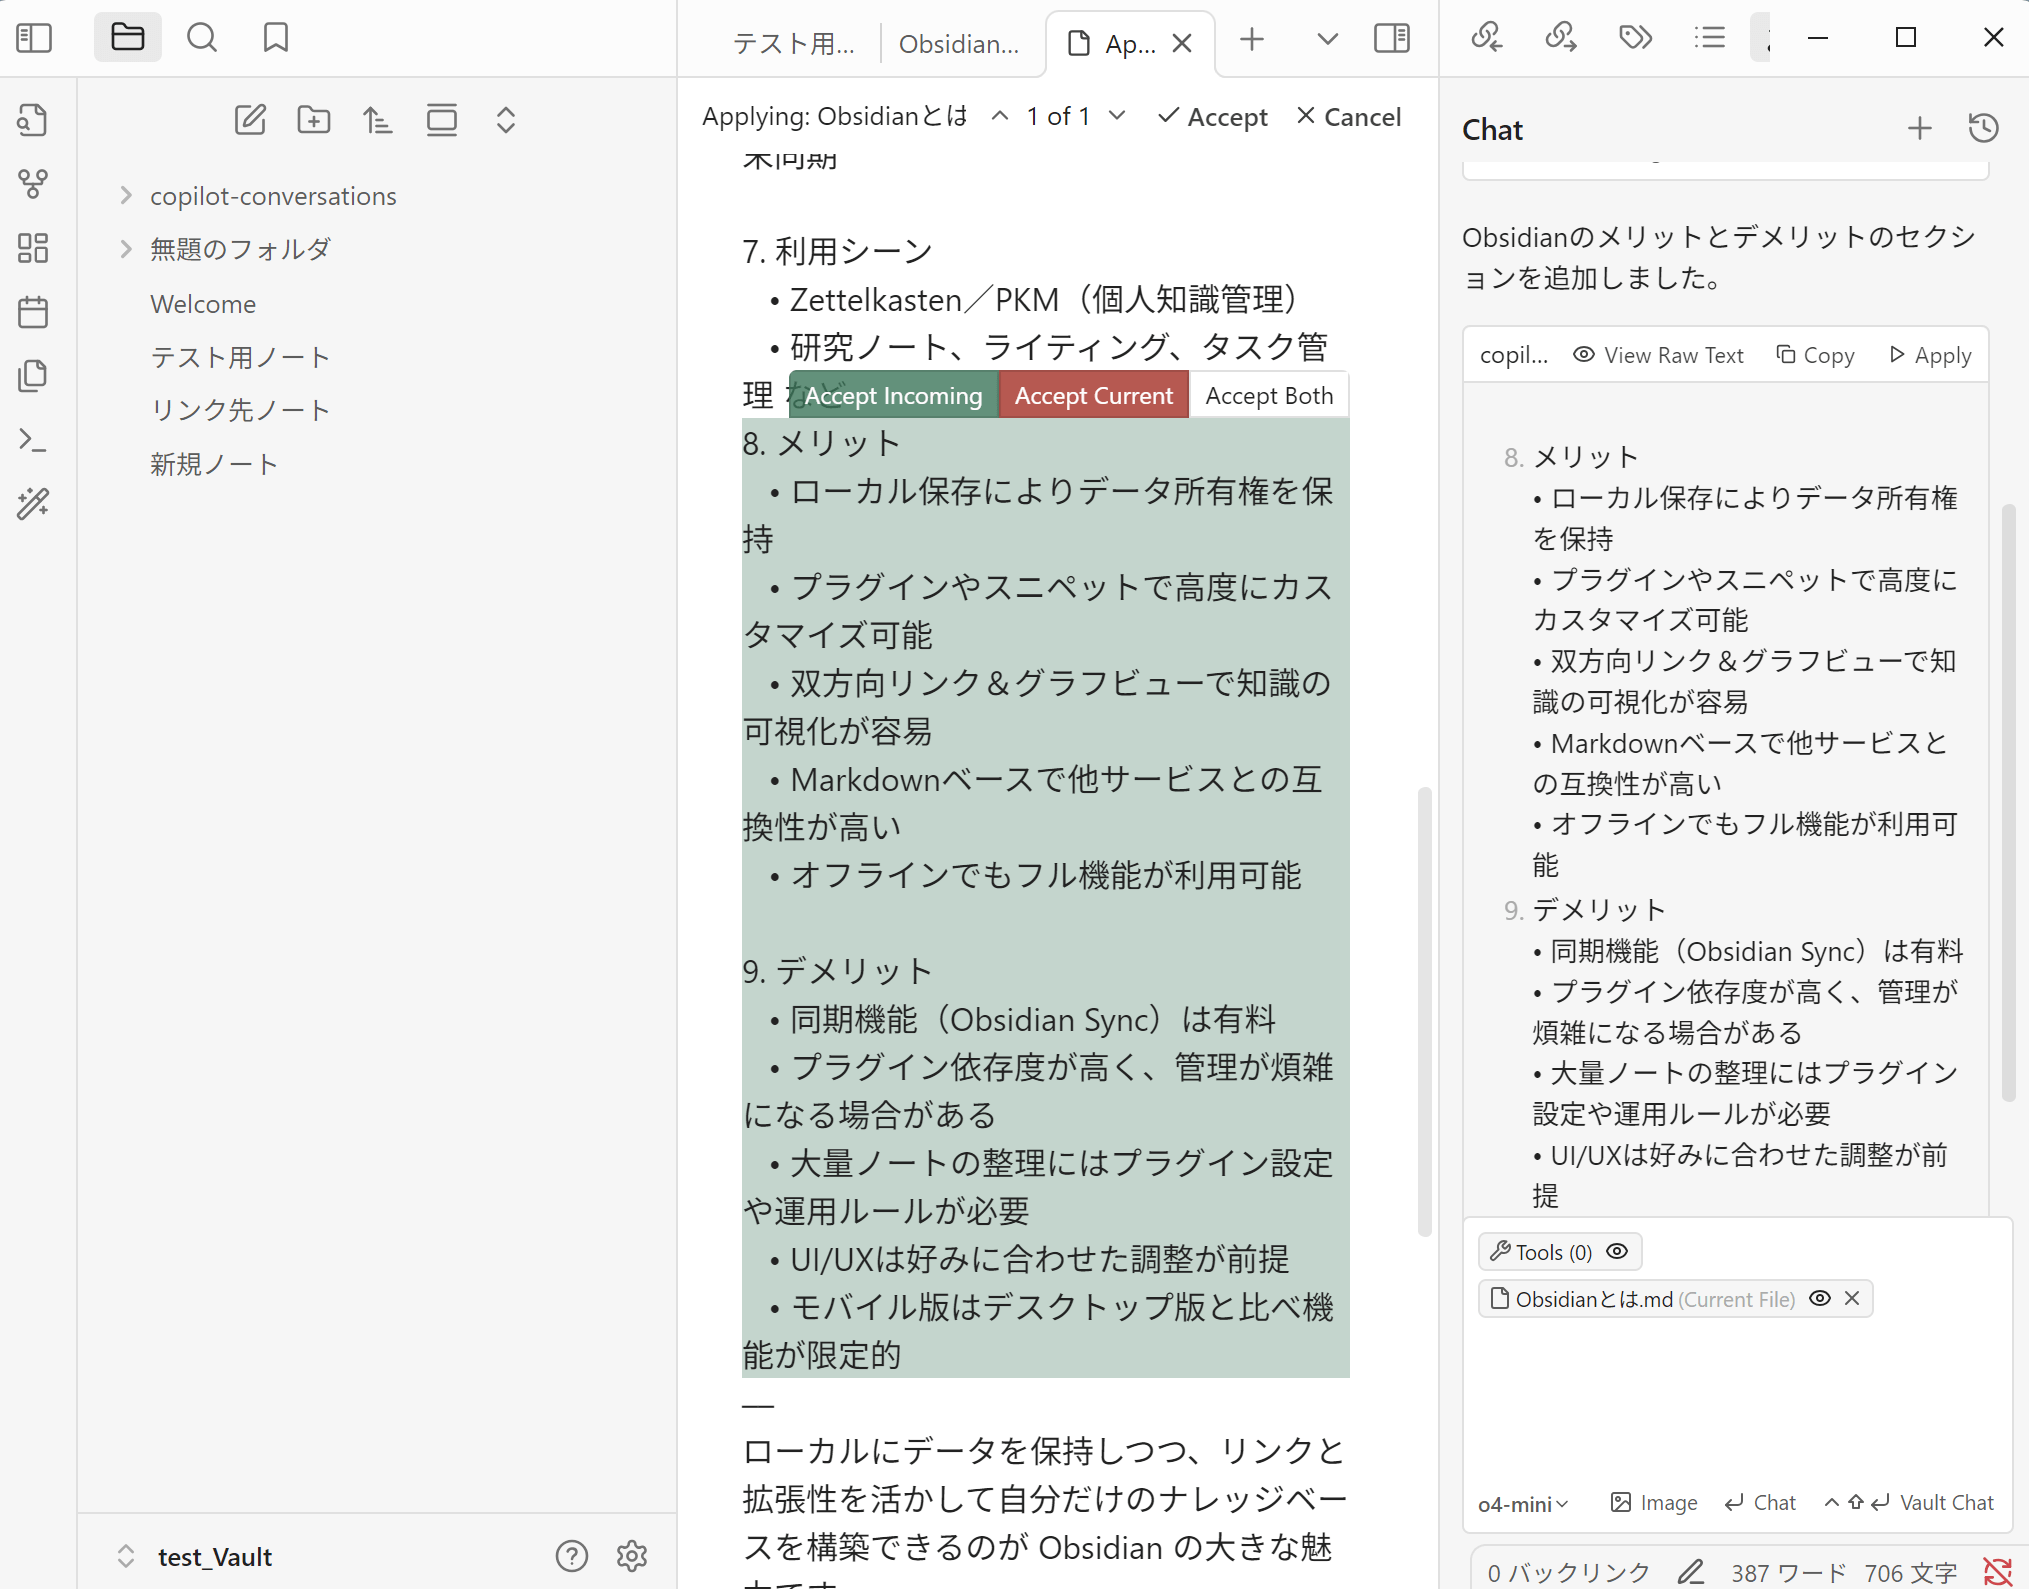Open a new tab
The image size is (2029, 1589).
(x=1252, y=39)
